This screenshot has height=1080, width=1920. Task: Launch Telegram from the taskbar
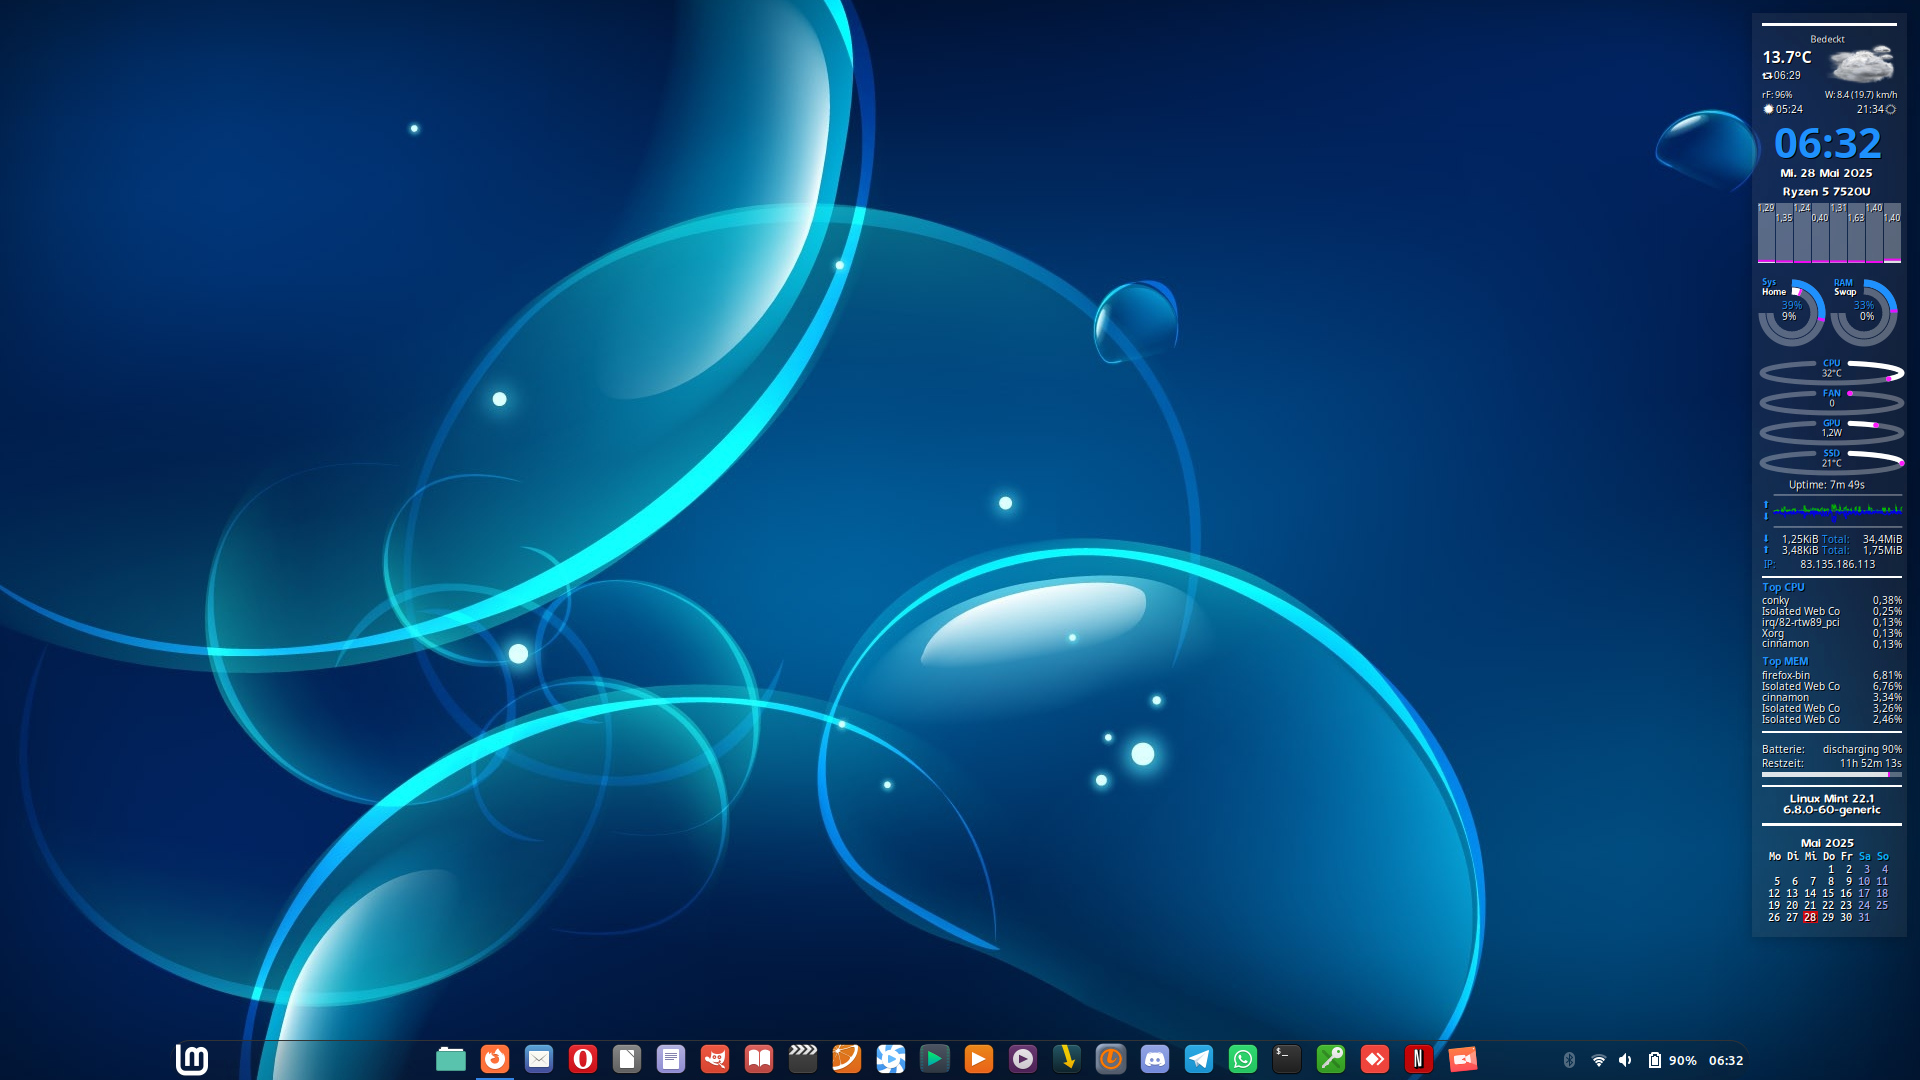point(1199,1059)
